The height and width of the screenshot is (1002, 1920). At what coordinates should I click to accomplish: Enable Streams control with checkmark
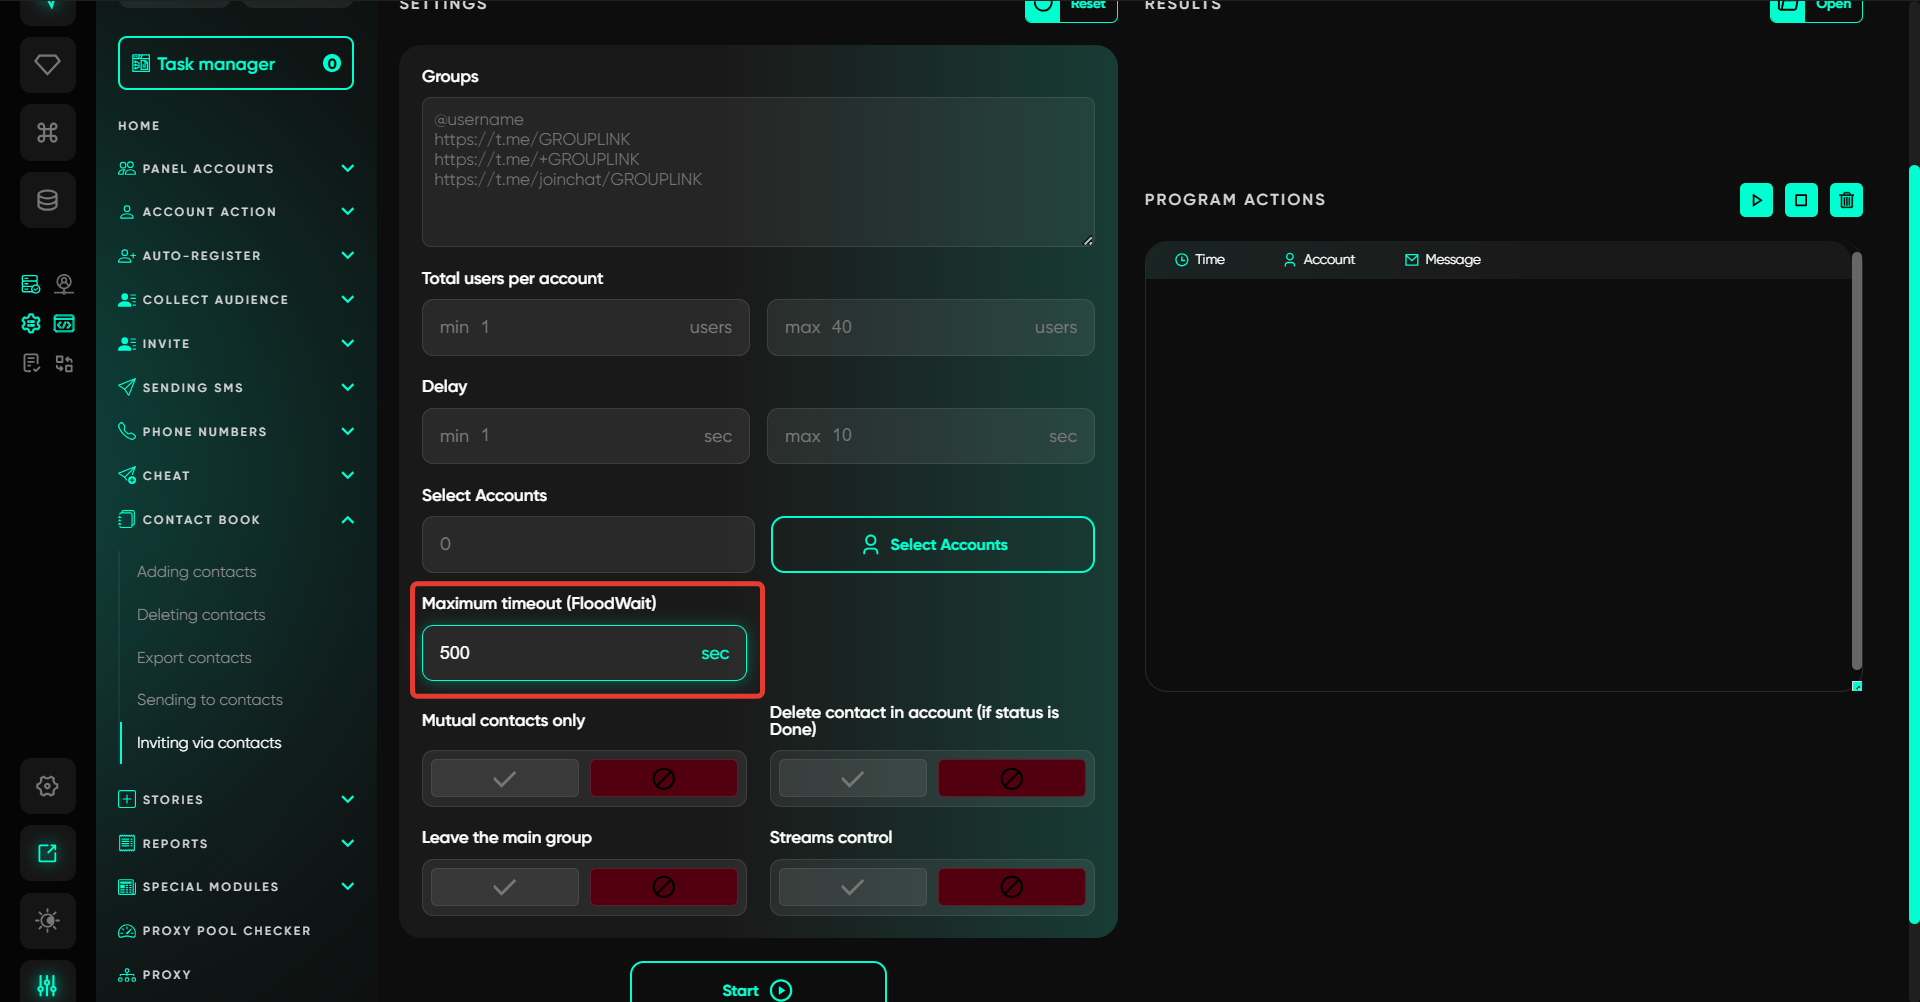coord(852,887)
